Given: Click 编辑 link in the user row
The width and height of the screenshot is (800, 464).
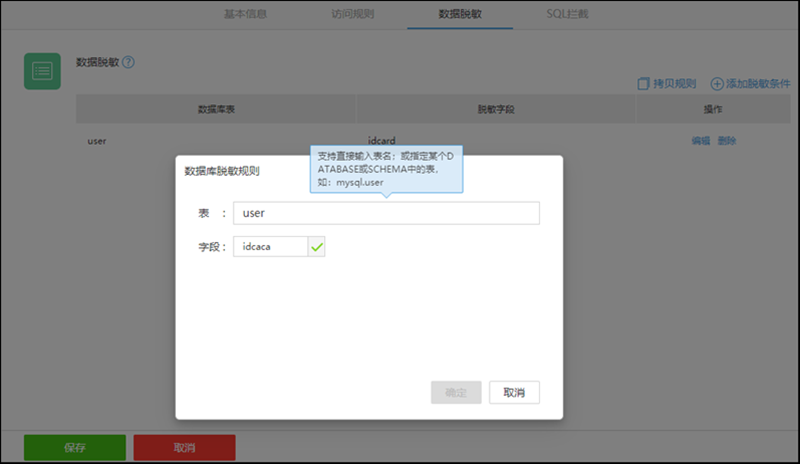Looking at the screenshot, I should point(700,141).
